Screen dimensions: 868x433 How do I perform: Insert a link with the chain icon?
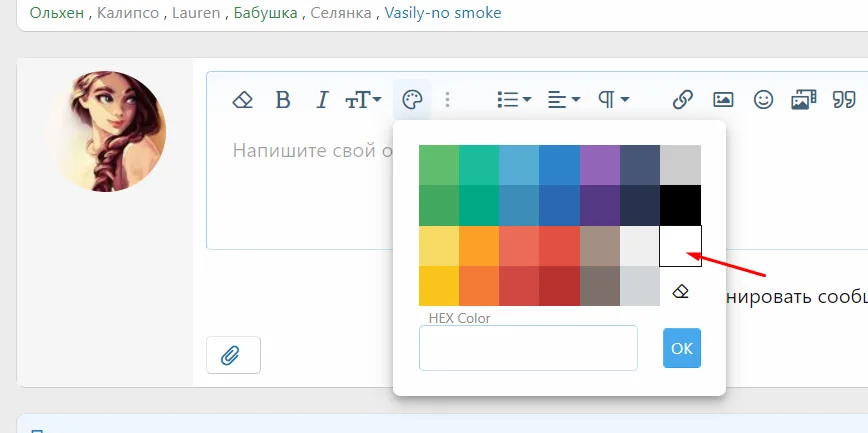pyautogui.click(x=683, y=100)
